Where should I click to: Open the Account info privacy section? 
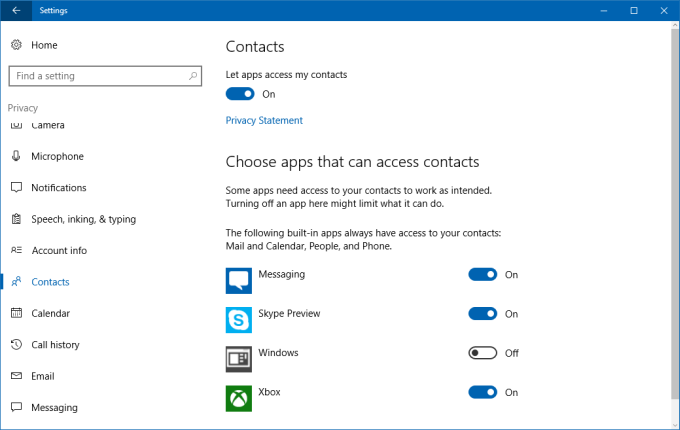(59, 250)
